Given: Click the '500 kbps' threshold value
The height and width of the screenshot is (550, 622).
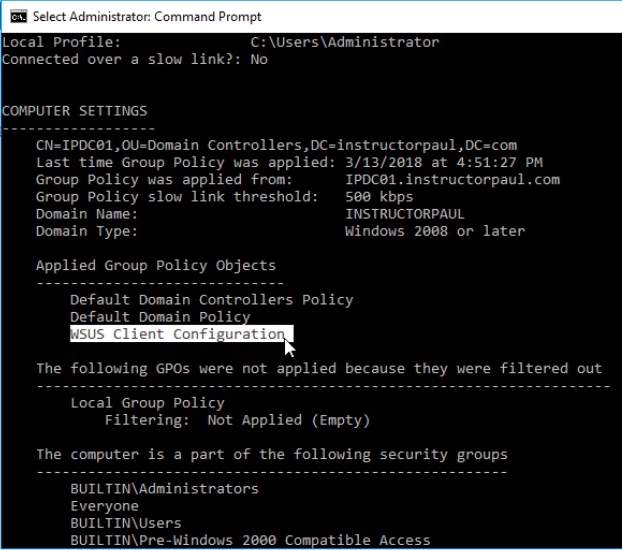Looking at the screenshot, I should click(379, 197).
